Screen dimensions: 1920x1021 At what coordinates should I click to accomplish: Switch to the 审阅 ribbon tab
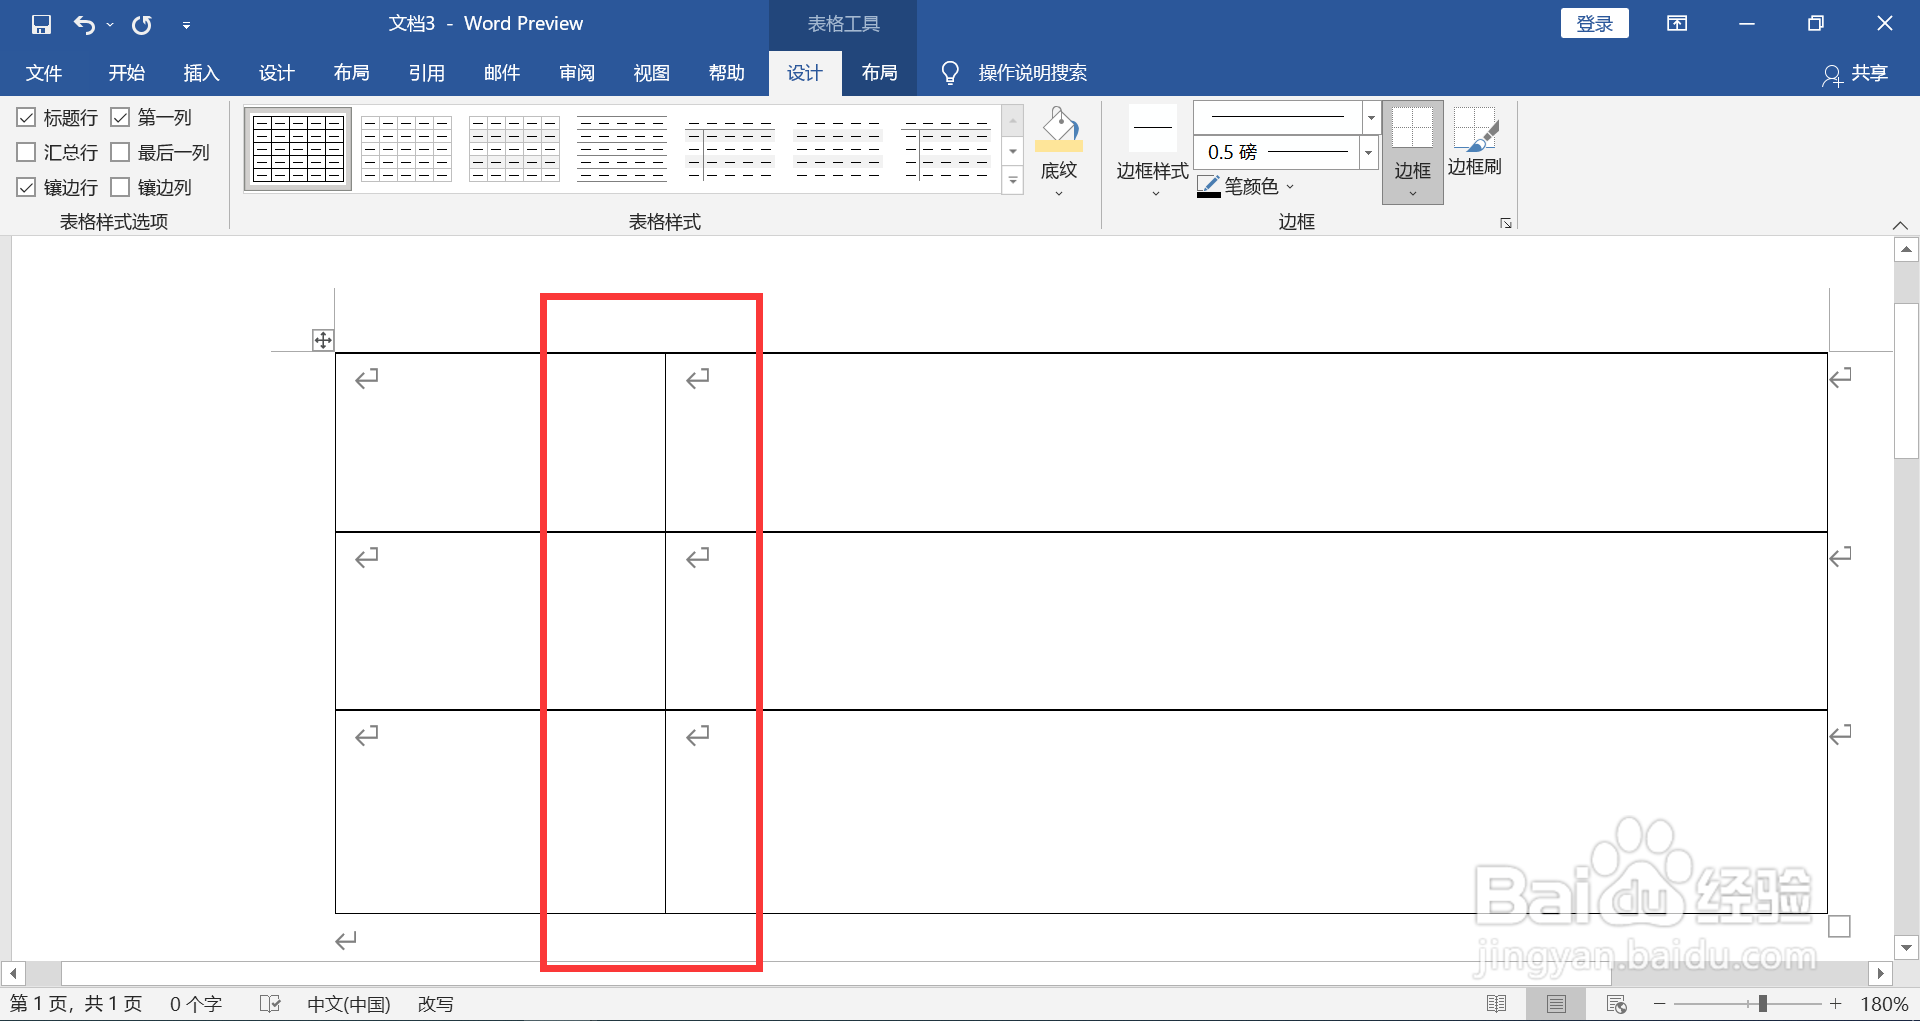coord(576,72)
